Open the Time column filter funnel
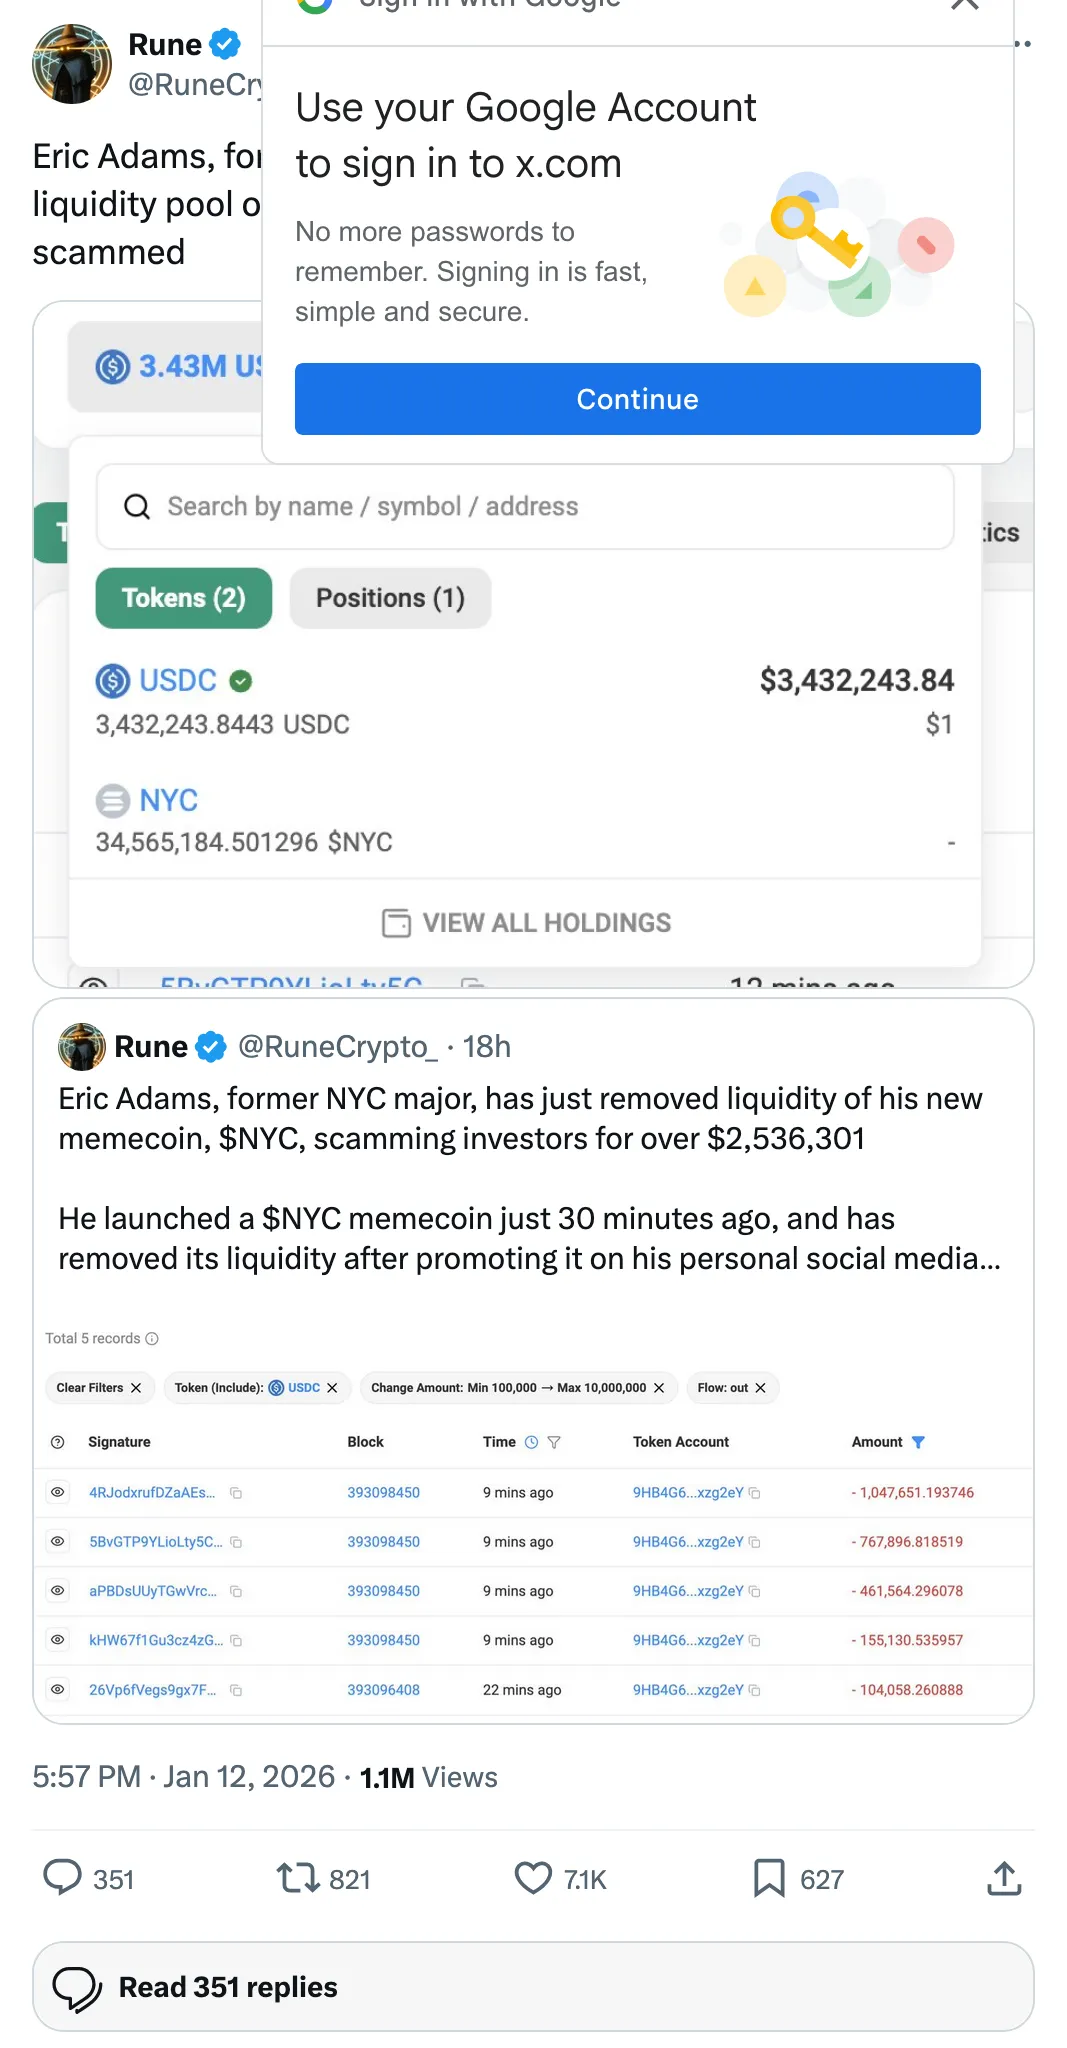The width and height of the screenshot is (1067, 2048). pos(554,1442)
